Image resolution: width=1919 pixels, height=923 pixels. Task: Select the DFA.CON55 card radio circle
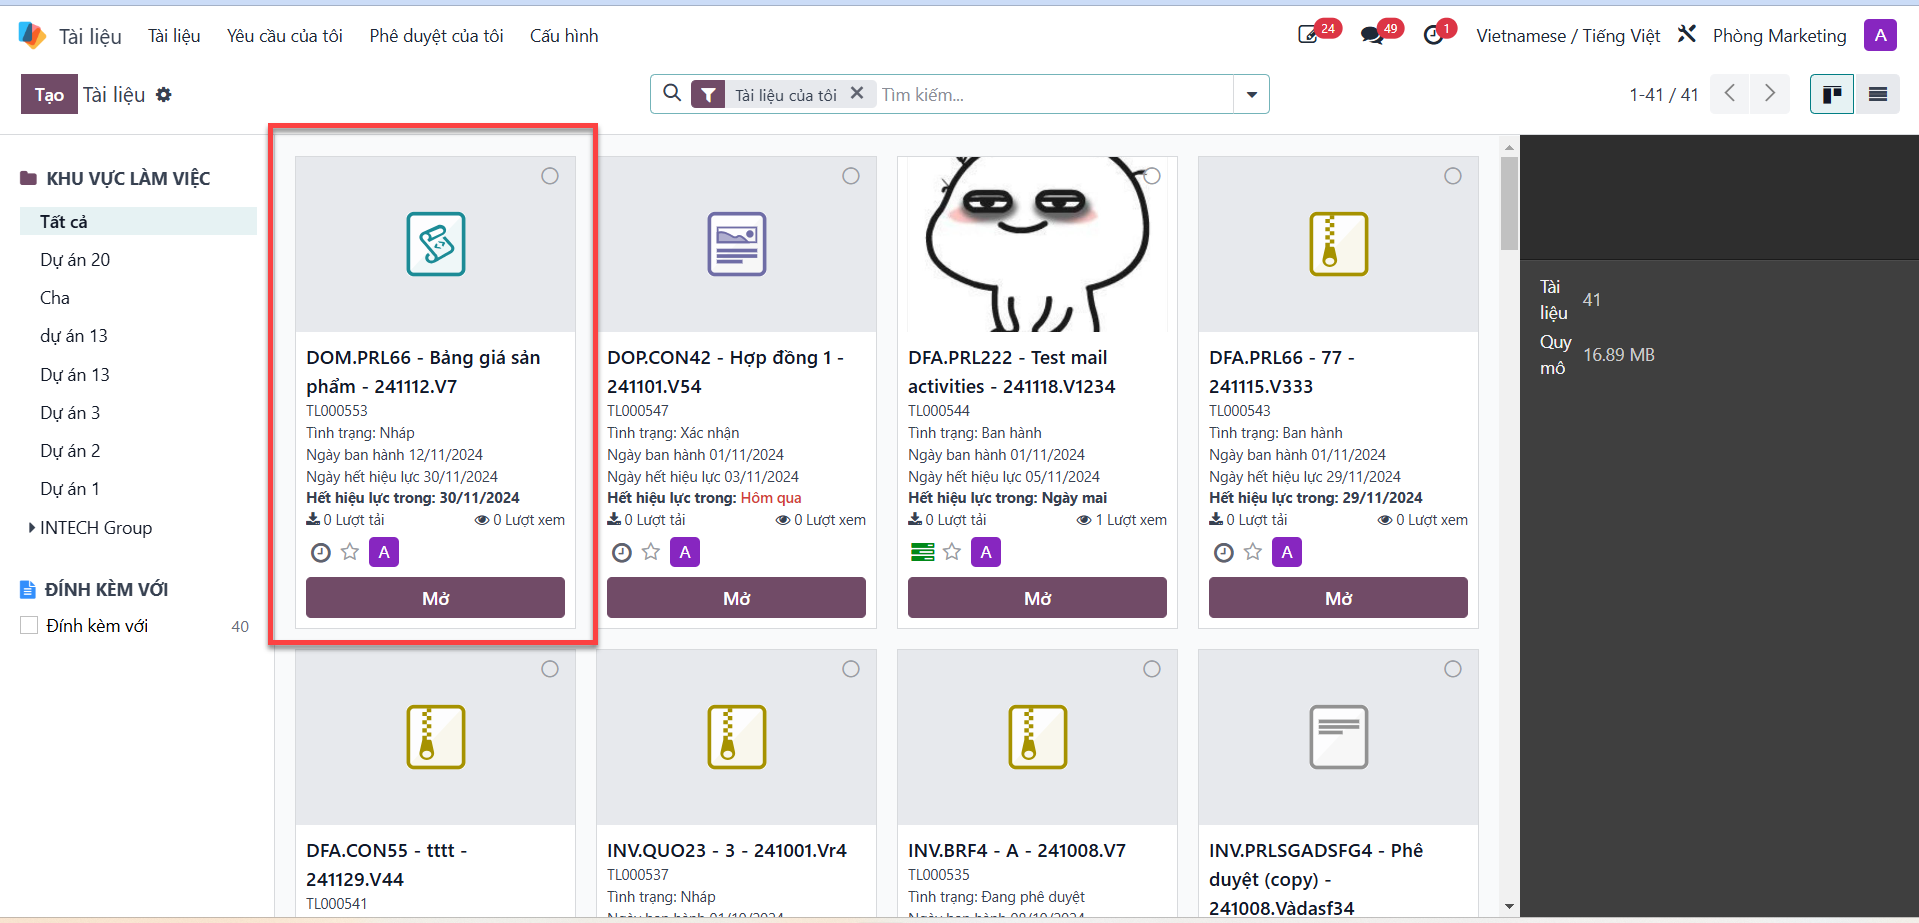[550, 669]
